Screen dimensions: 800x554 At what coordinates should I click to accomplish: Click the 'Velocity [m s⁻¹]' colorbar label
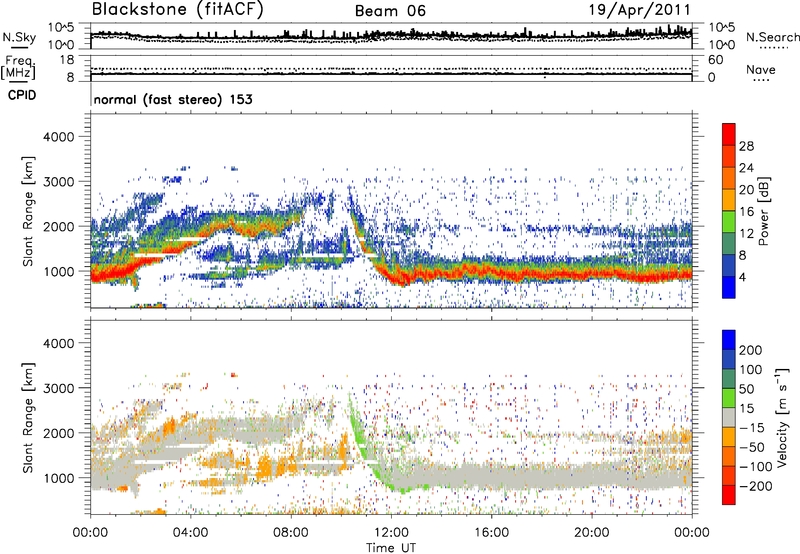[781, 417]
